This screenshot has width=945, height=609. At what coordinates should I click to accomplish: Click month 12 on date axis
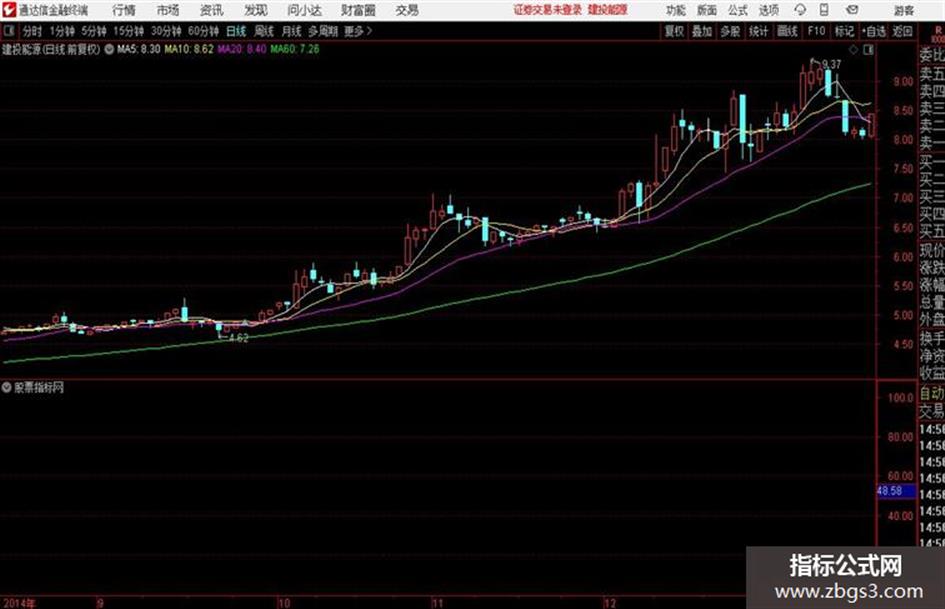pos(610,602)
